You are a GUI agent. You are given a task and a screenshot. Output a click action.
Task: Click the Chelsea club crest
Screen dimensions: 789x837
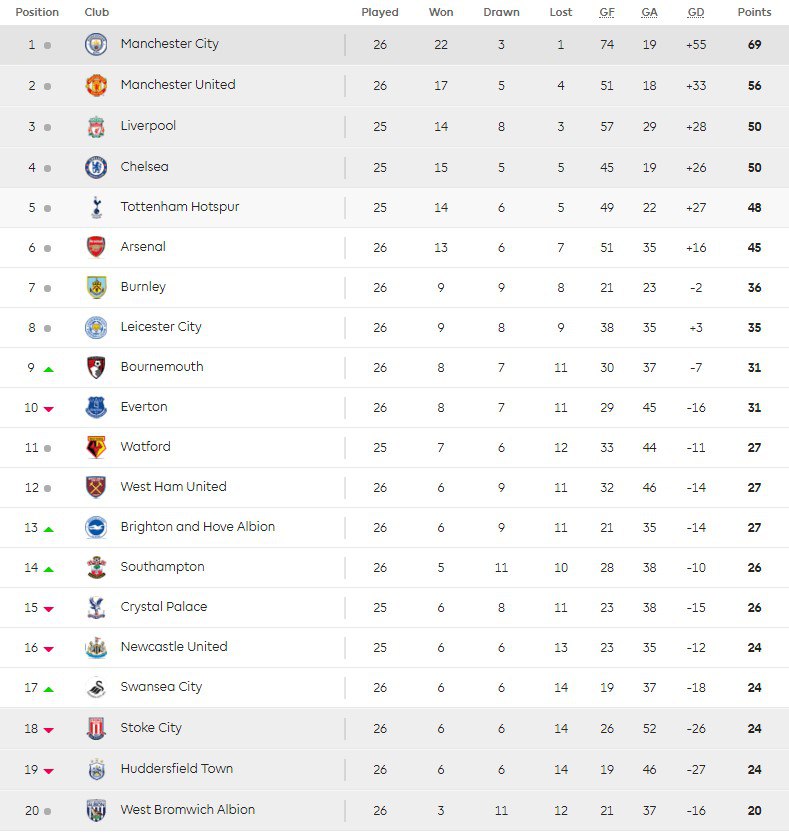(96, 167)
